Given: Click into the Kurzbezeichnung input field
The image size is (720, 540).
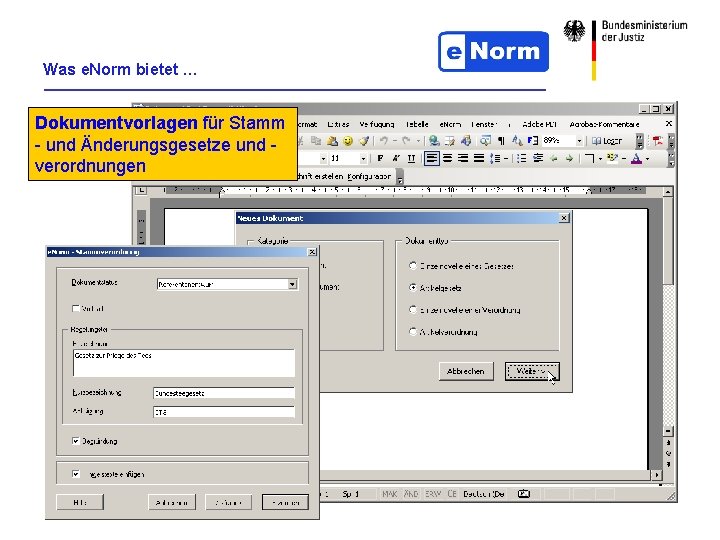Looking at the screenshot, I should 224,393.
